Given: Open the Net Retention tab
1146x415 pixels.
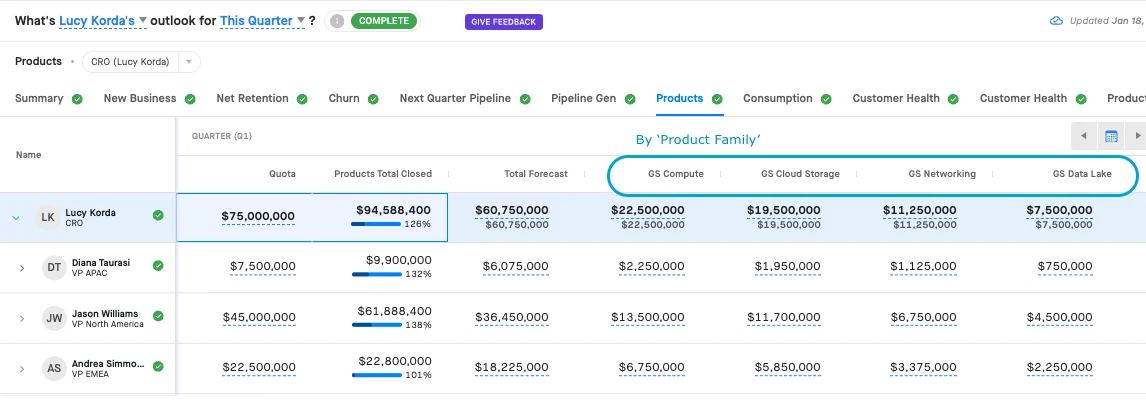Looking at the screenshot, I should tap(252, 98).
